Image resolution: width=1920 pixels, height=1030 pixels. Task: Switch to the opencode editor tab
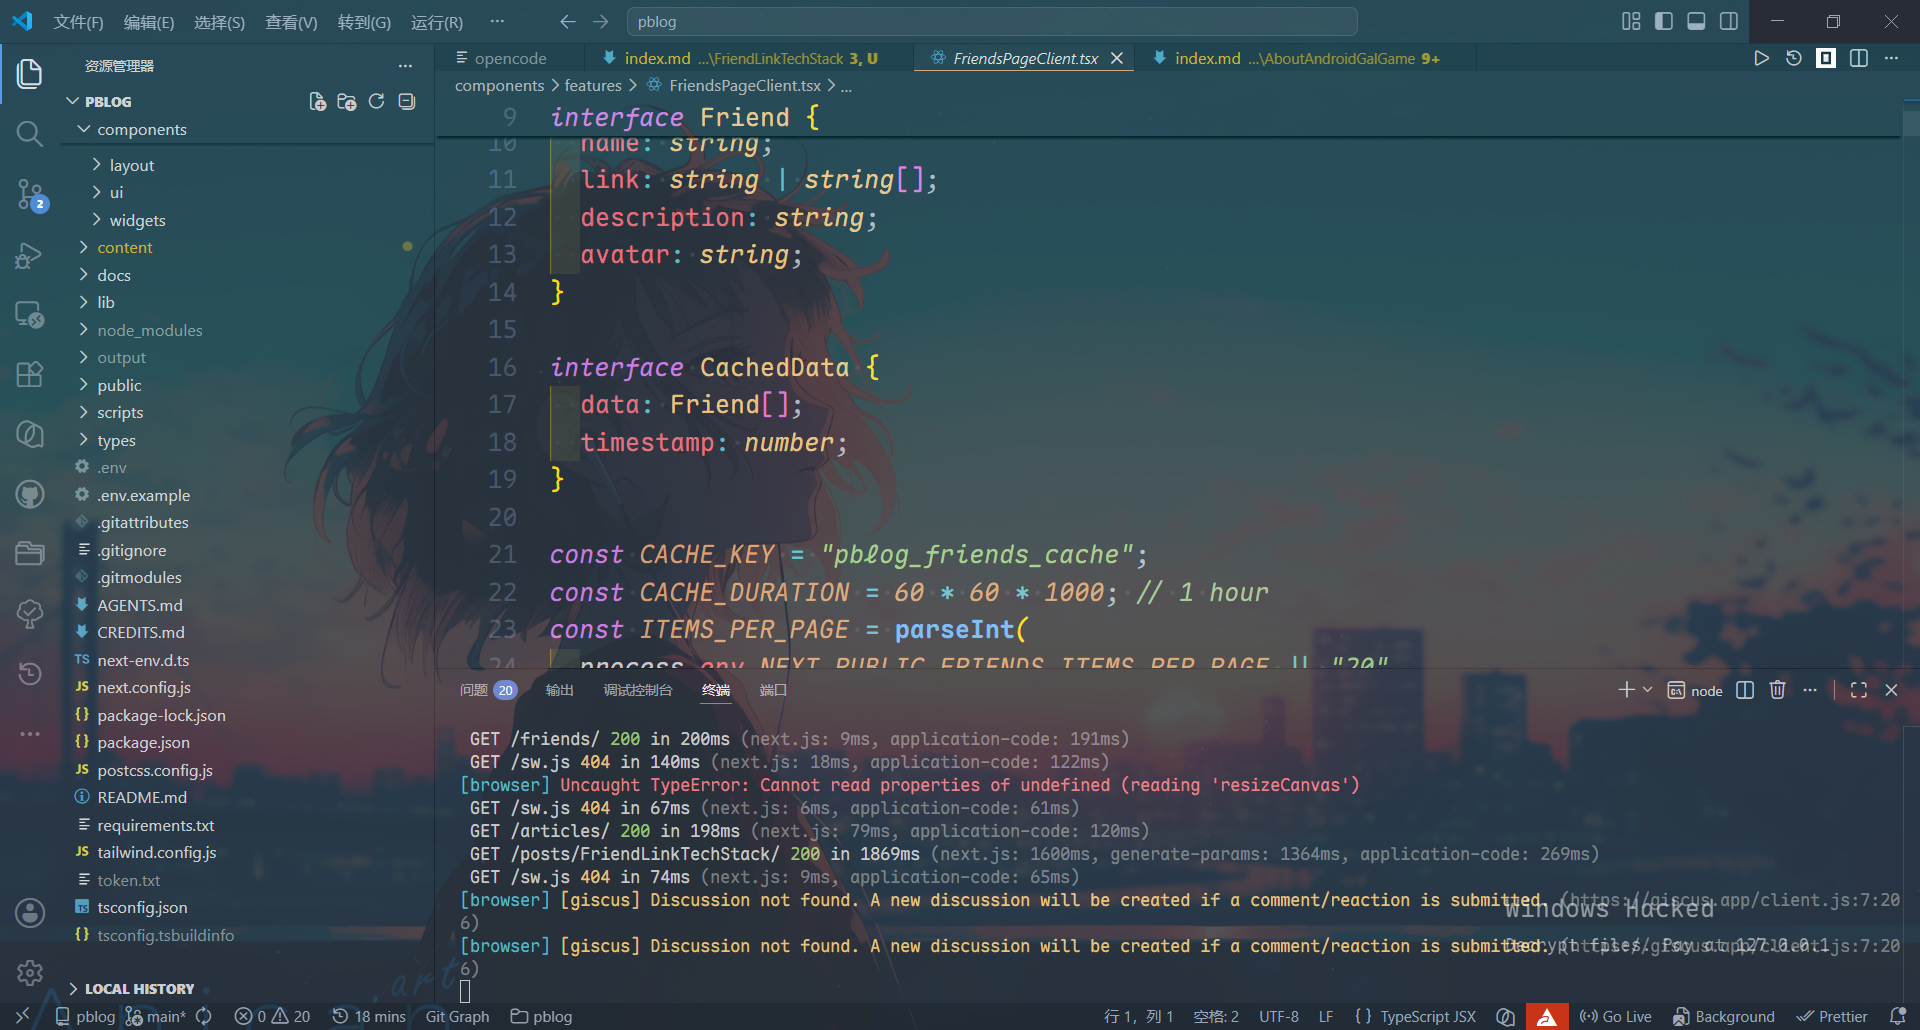coord(508,58)
